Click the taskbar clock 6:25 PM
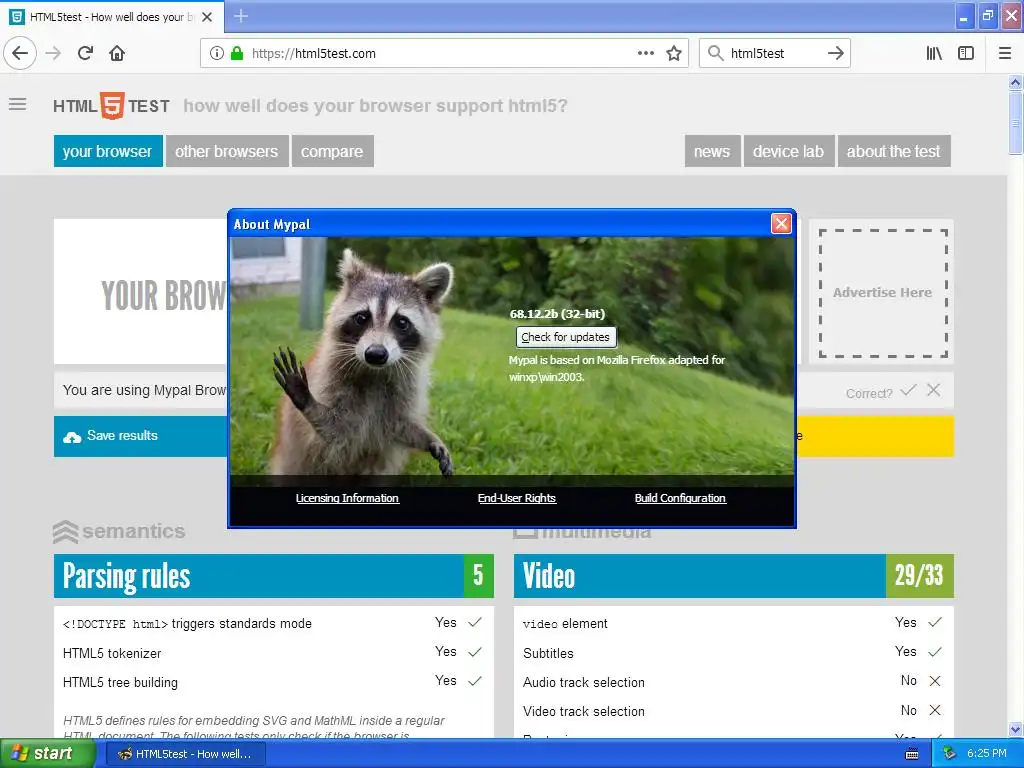The width and height of the screenshot is (1024, 768). tap(987, 754)
